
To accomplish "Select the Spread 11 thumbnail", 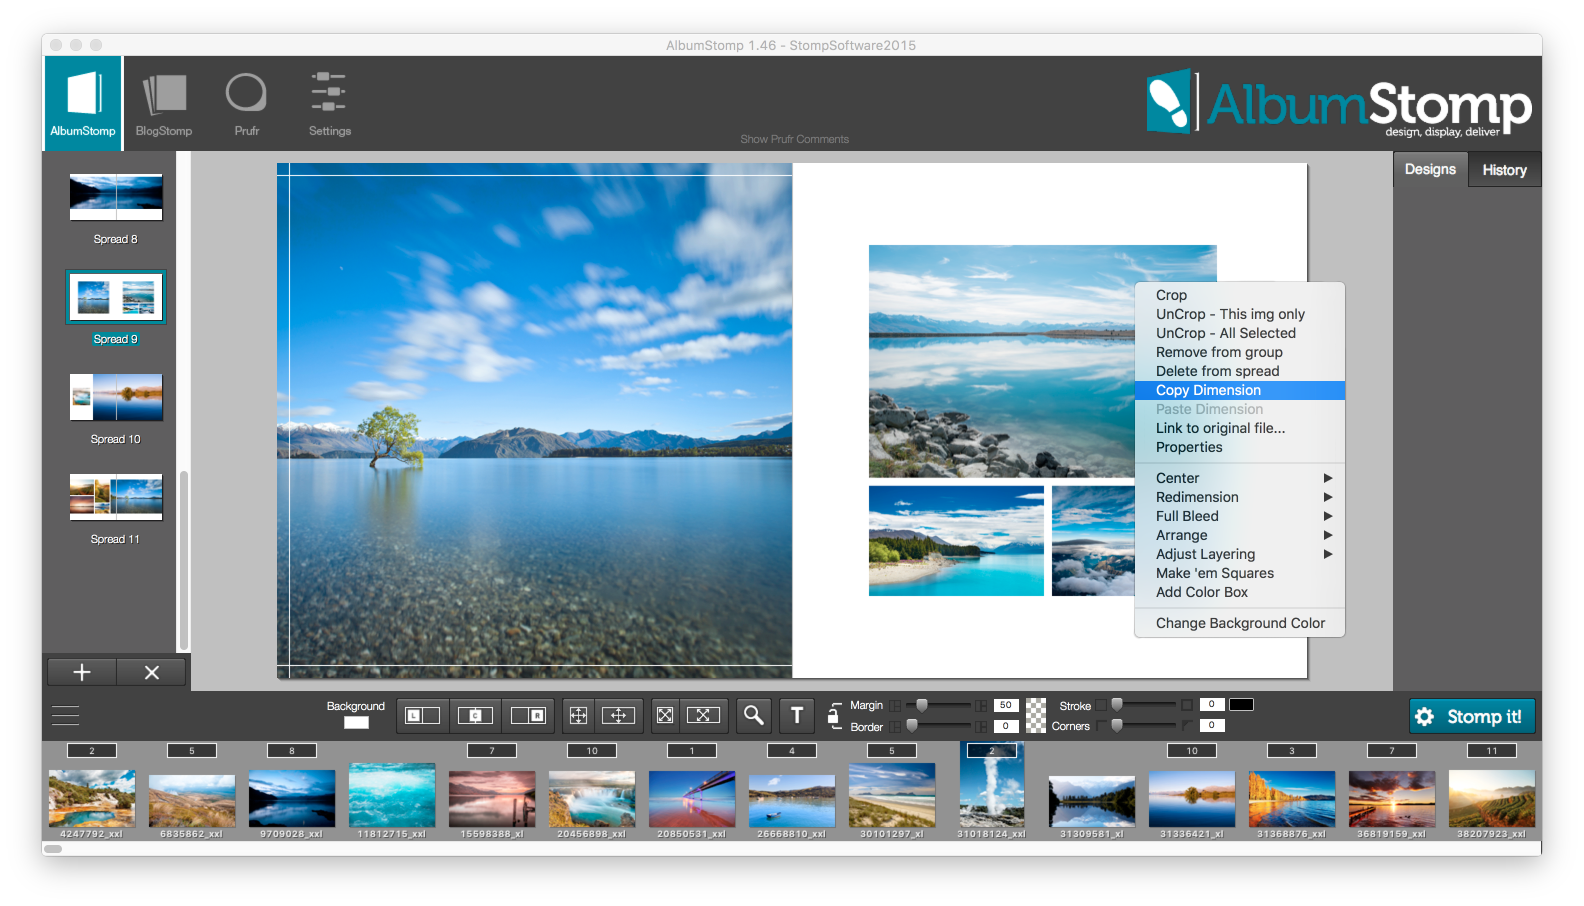I will [116, 497].
